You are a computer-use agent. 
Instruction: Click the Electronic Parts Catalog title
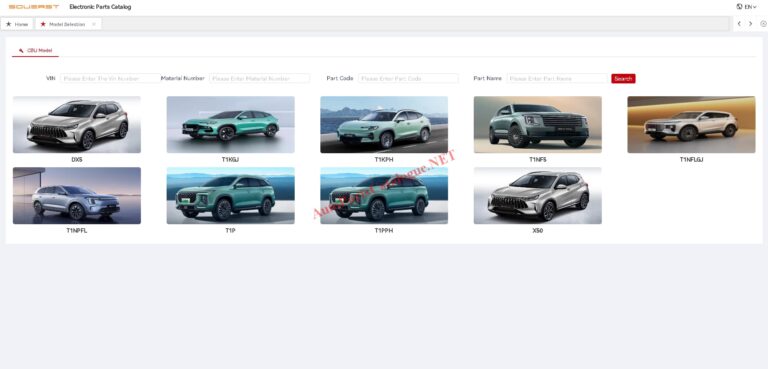(100, 7)
